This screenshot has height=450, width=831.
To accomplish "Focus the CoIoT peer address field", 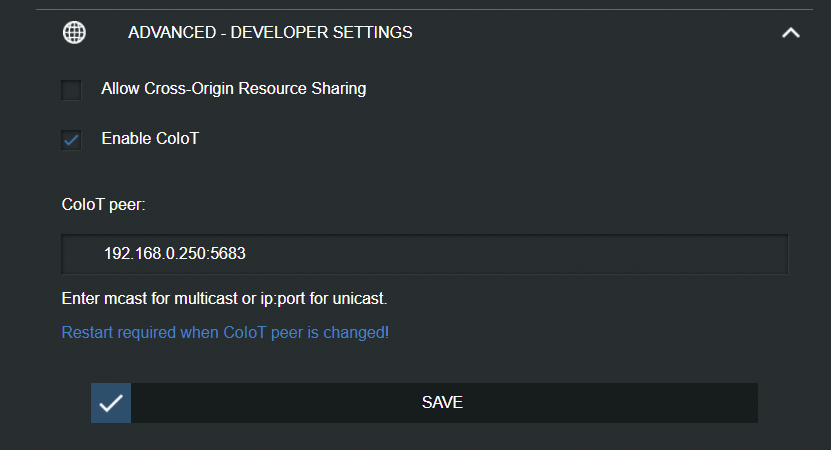I will (425, 254).
